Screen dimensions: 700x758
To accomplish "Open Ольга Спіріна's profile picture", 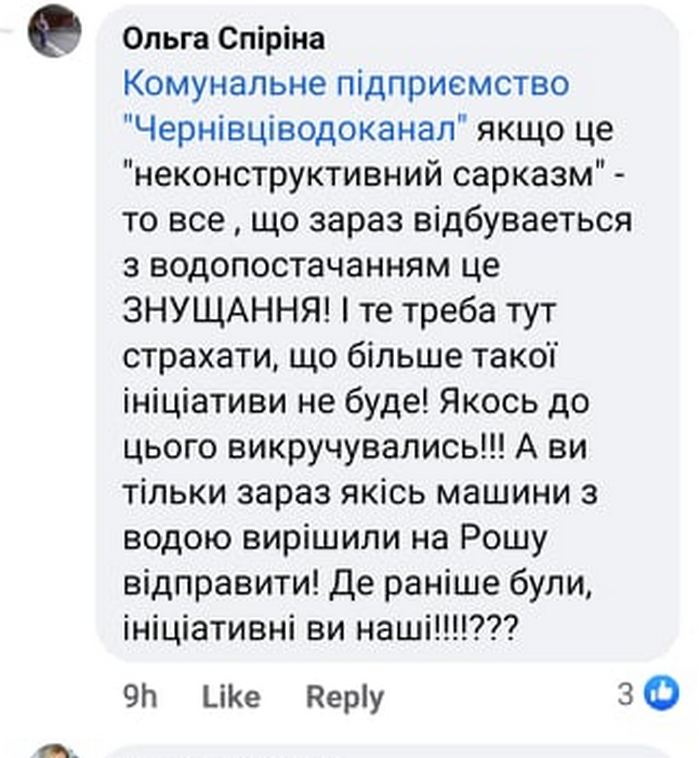I will point(54,31).
